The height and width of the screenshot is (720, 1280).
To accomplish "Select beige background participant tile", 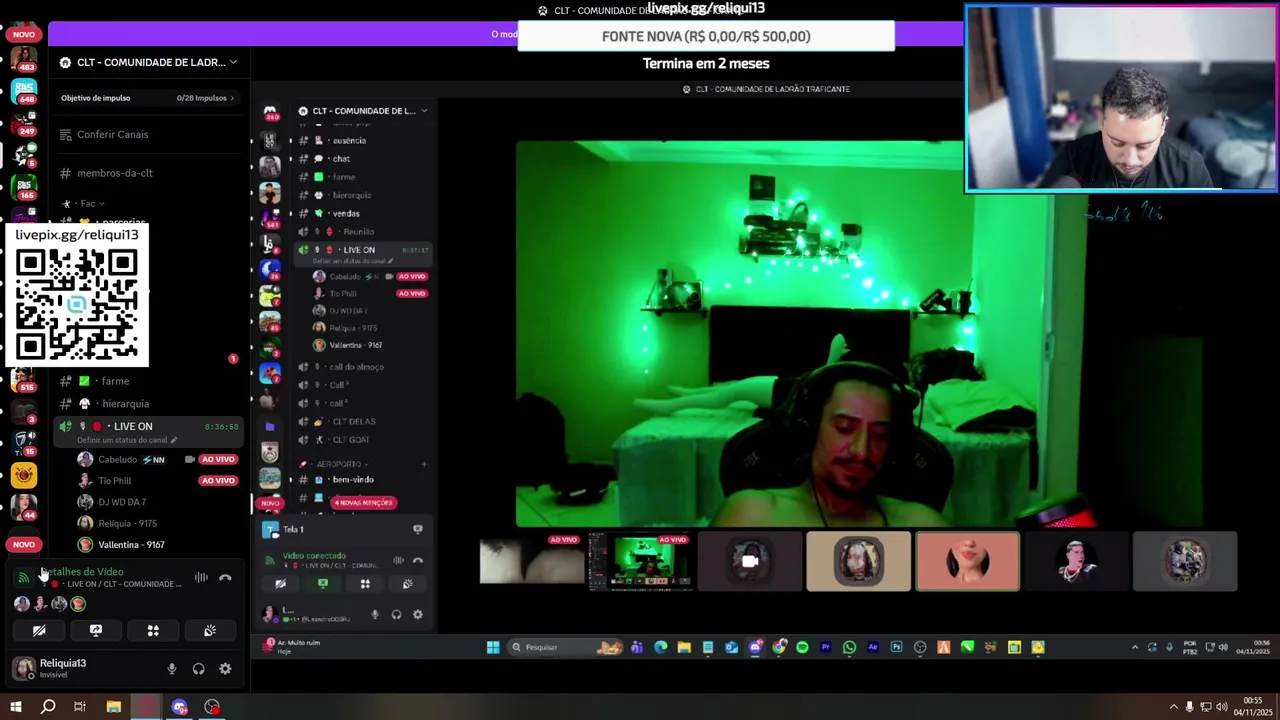I will tap(859, 561).
